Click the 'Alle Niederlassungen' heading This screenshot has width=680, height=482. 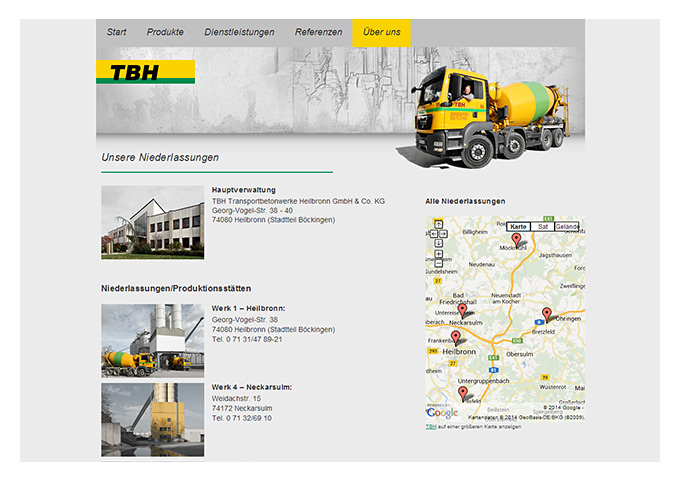[465, 201]
